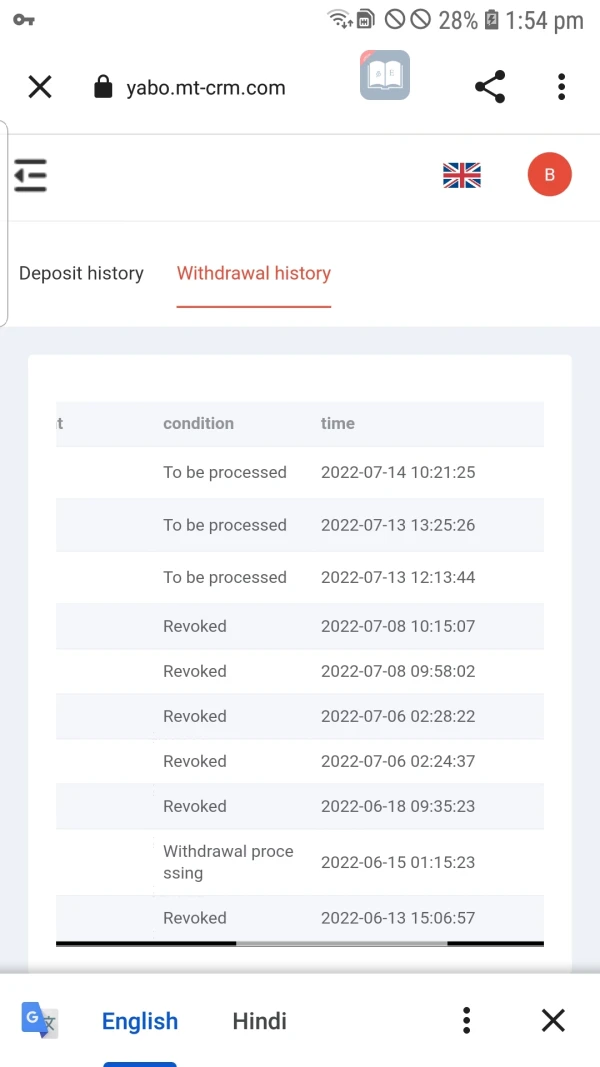This screenshot has width=600, height=1067.
Task: Open the browser three-dot overflow menu
Action: (x=562, y=87)
